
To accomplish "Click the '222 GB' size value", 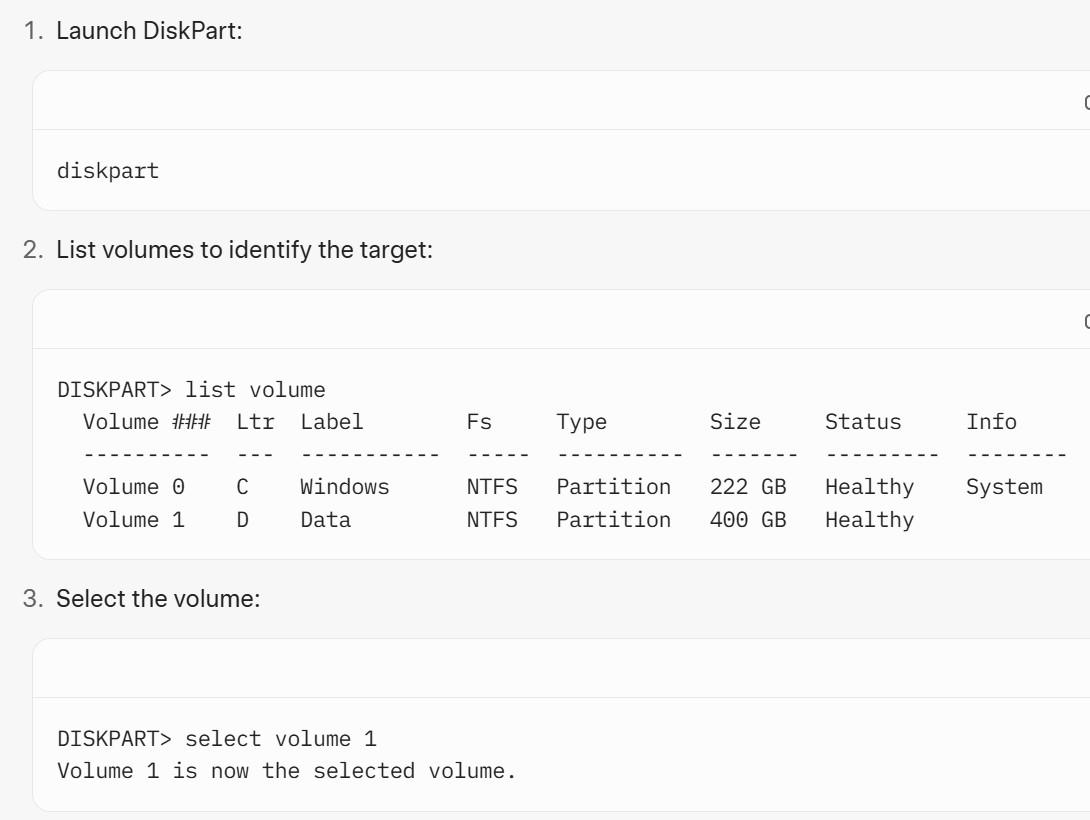I will [748, 486].
